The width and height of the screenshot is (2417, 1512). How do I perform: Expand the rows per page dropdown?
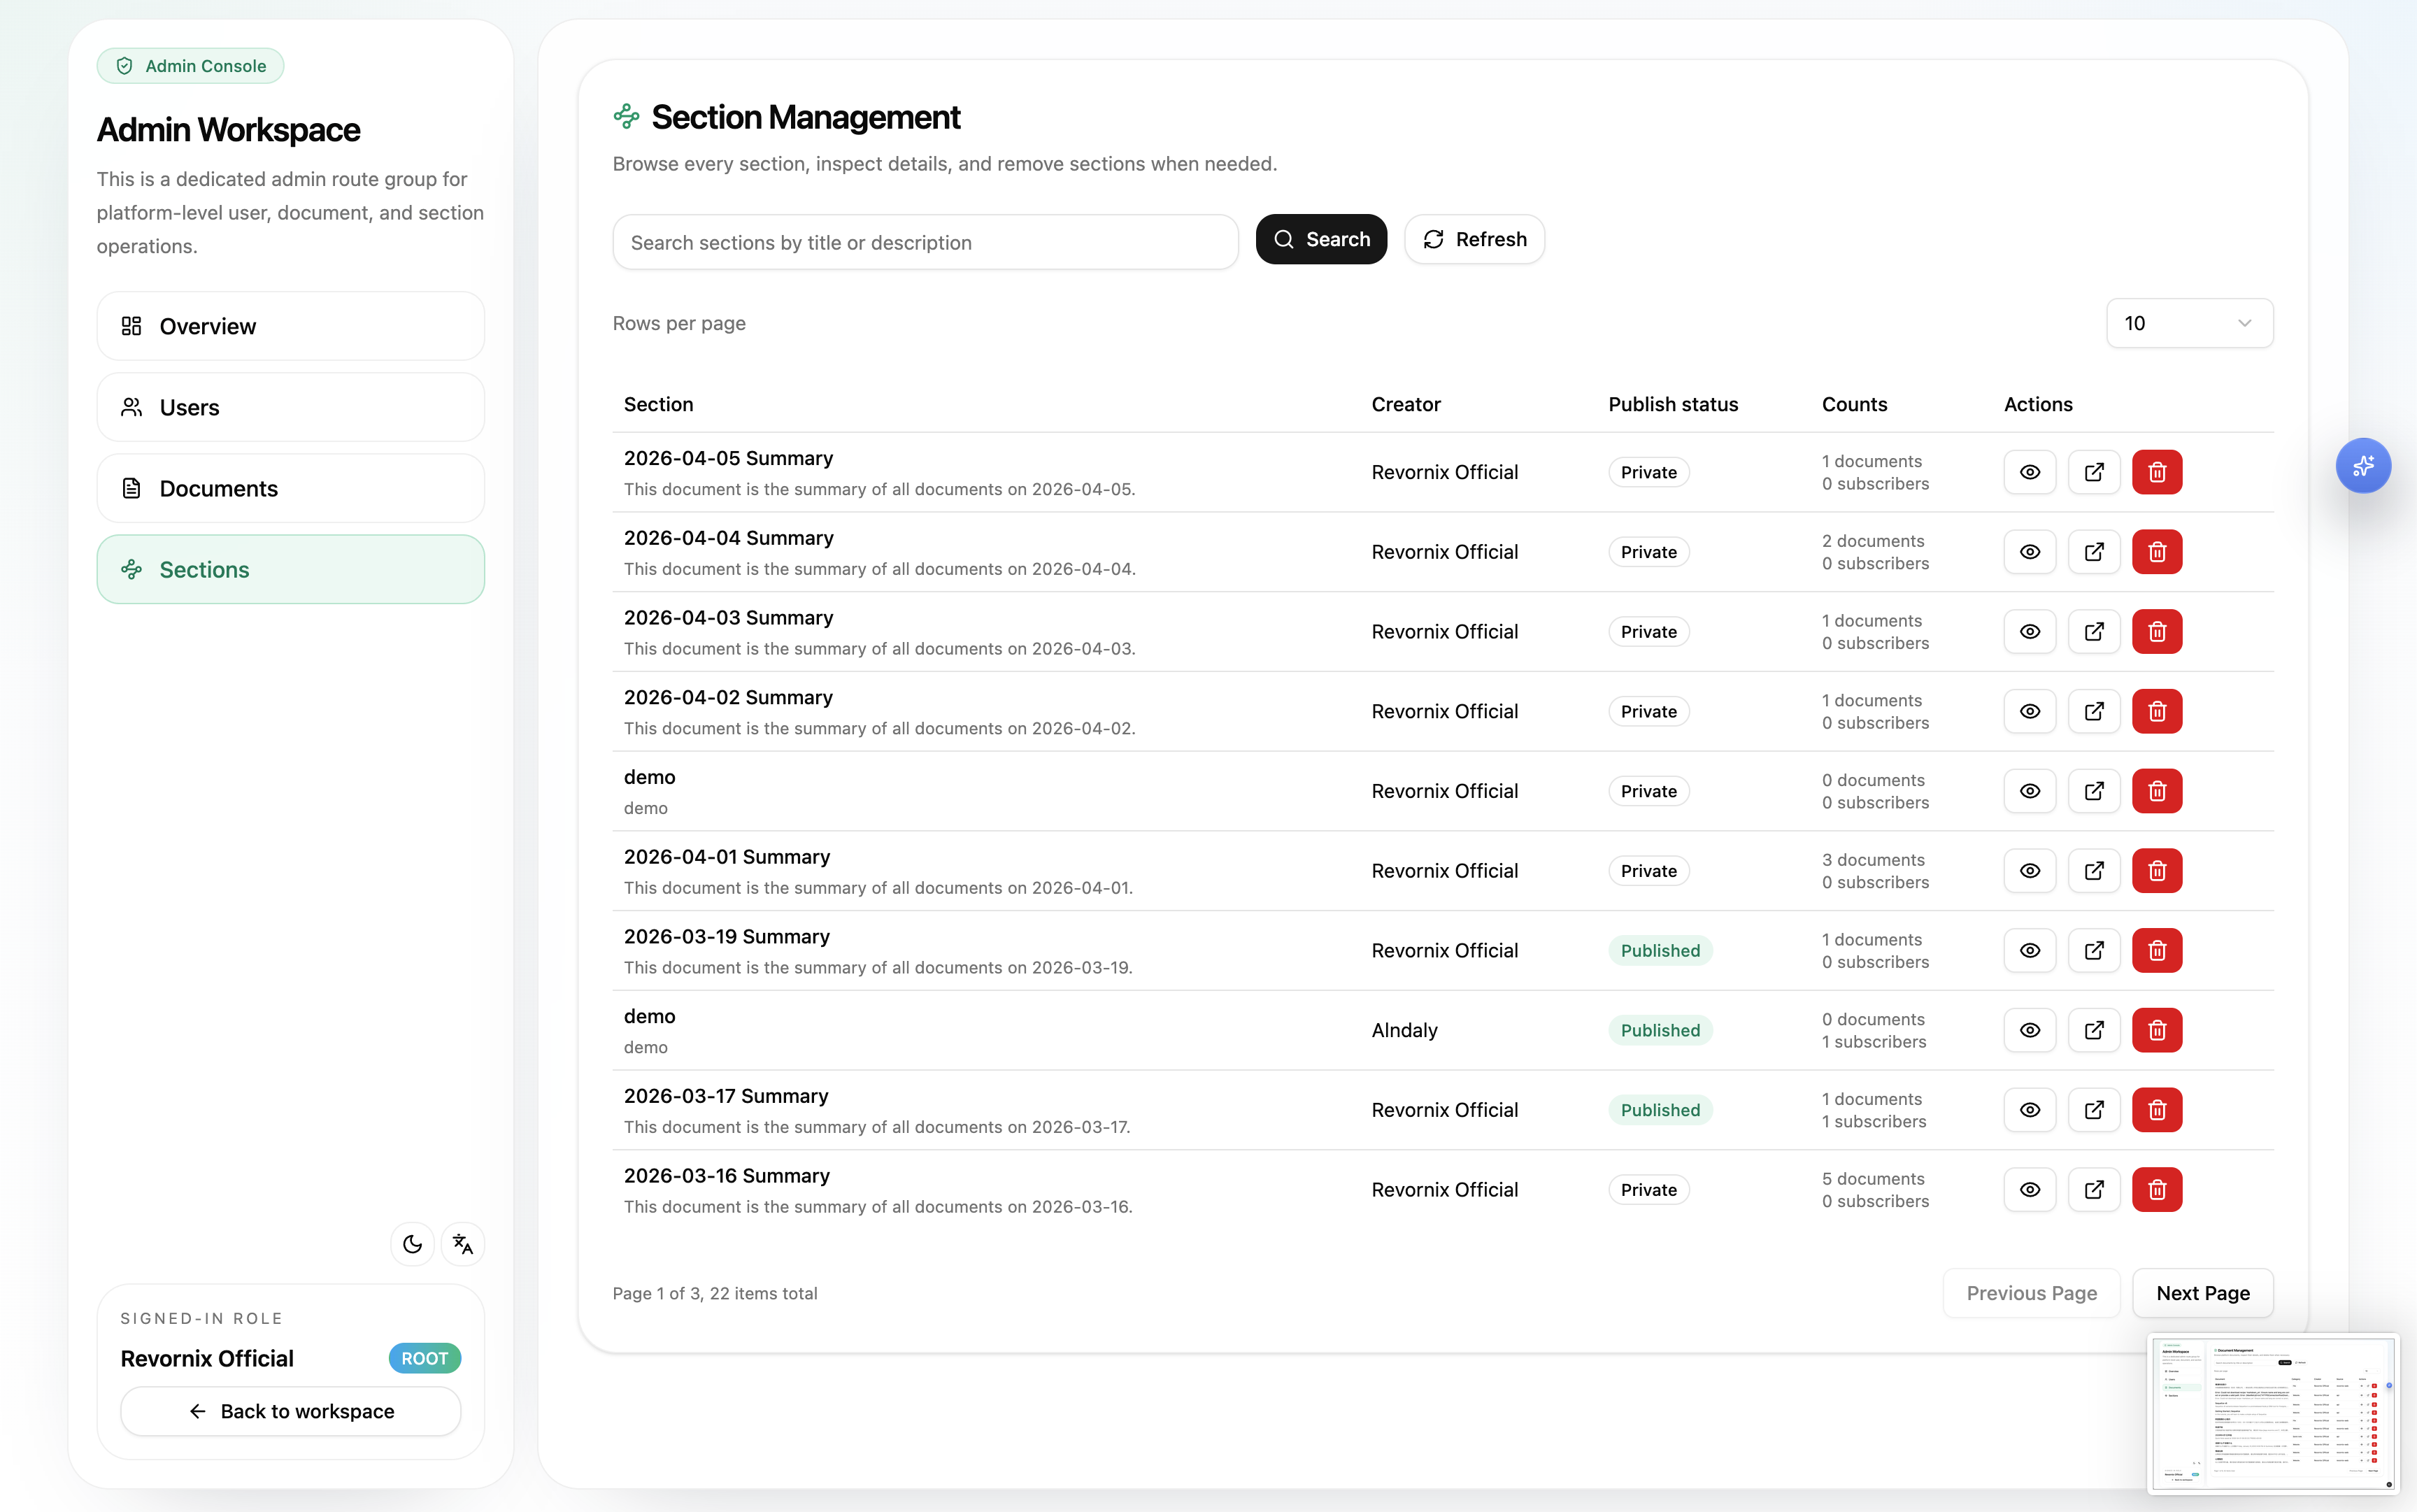(2189, 323)
